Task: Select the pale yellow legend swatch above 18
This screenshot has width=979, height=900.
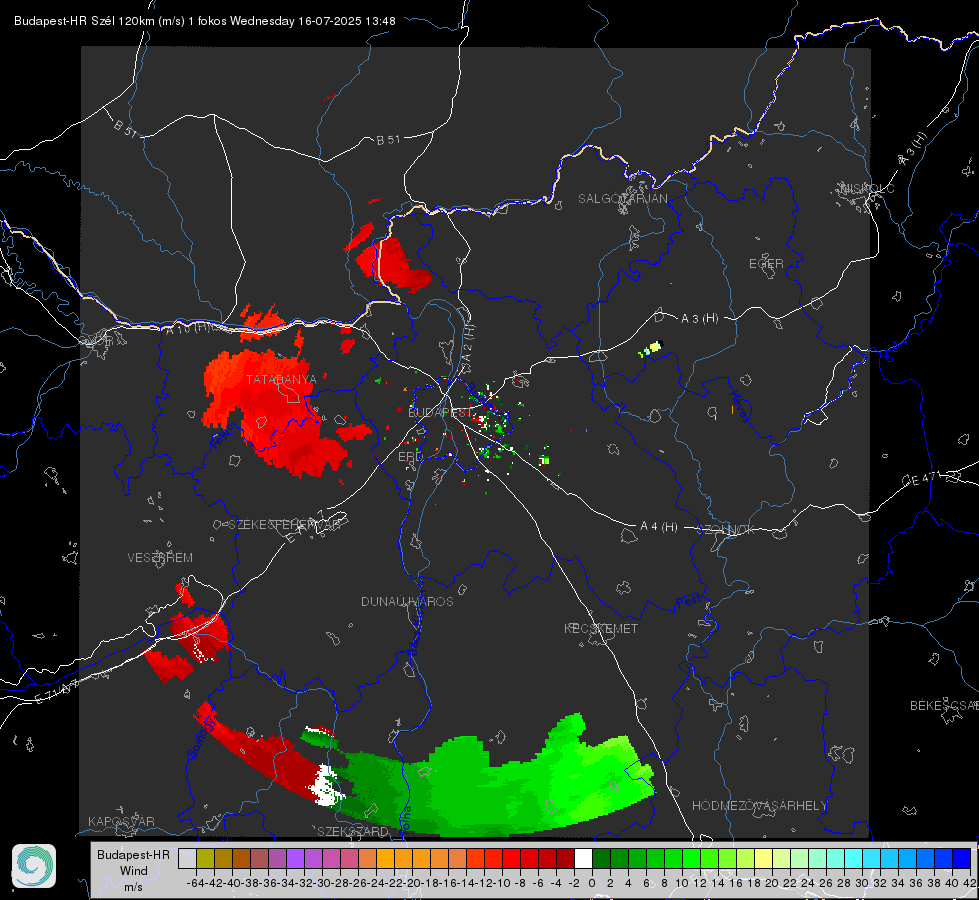Action: [x=764, y=859]
